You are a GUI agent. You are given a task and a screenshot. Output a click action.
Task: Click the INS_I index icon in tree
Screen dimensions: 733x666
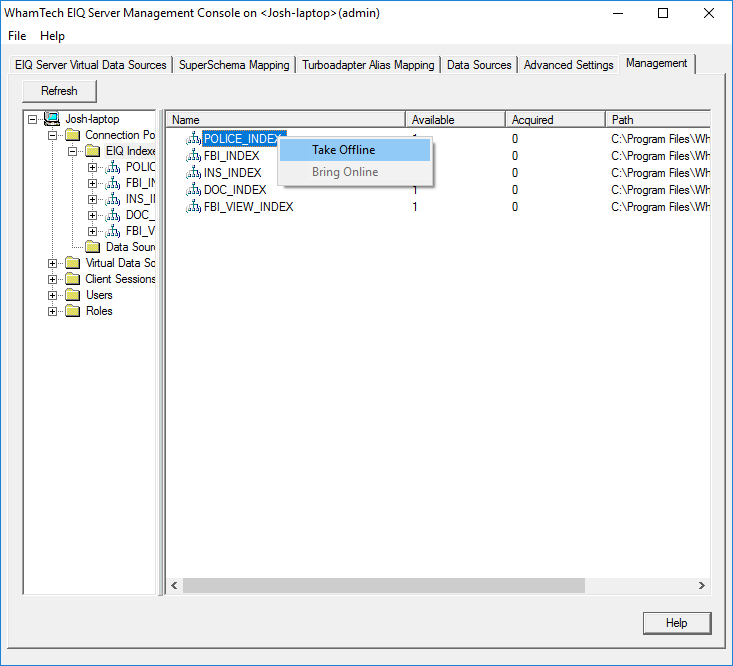(x=113, y=199)
